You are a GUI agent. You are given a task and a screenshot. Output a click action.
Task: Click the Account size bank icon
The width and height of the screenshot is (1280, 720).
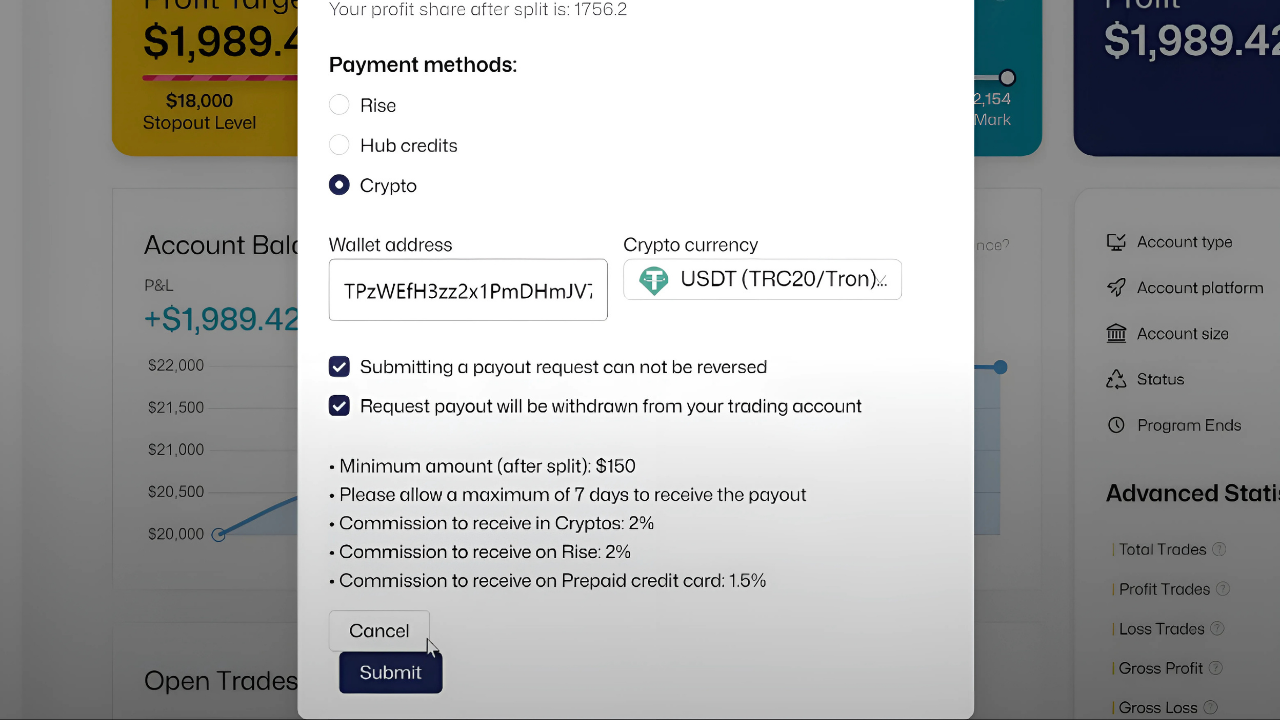coord(1116,334)
